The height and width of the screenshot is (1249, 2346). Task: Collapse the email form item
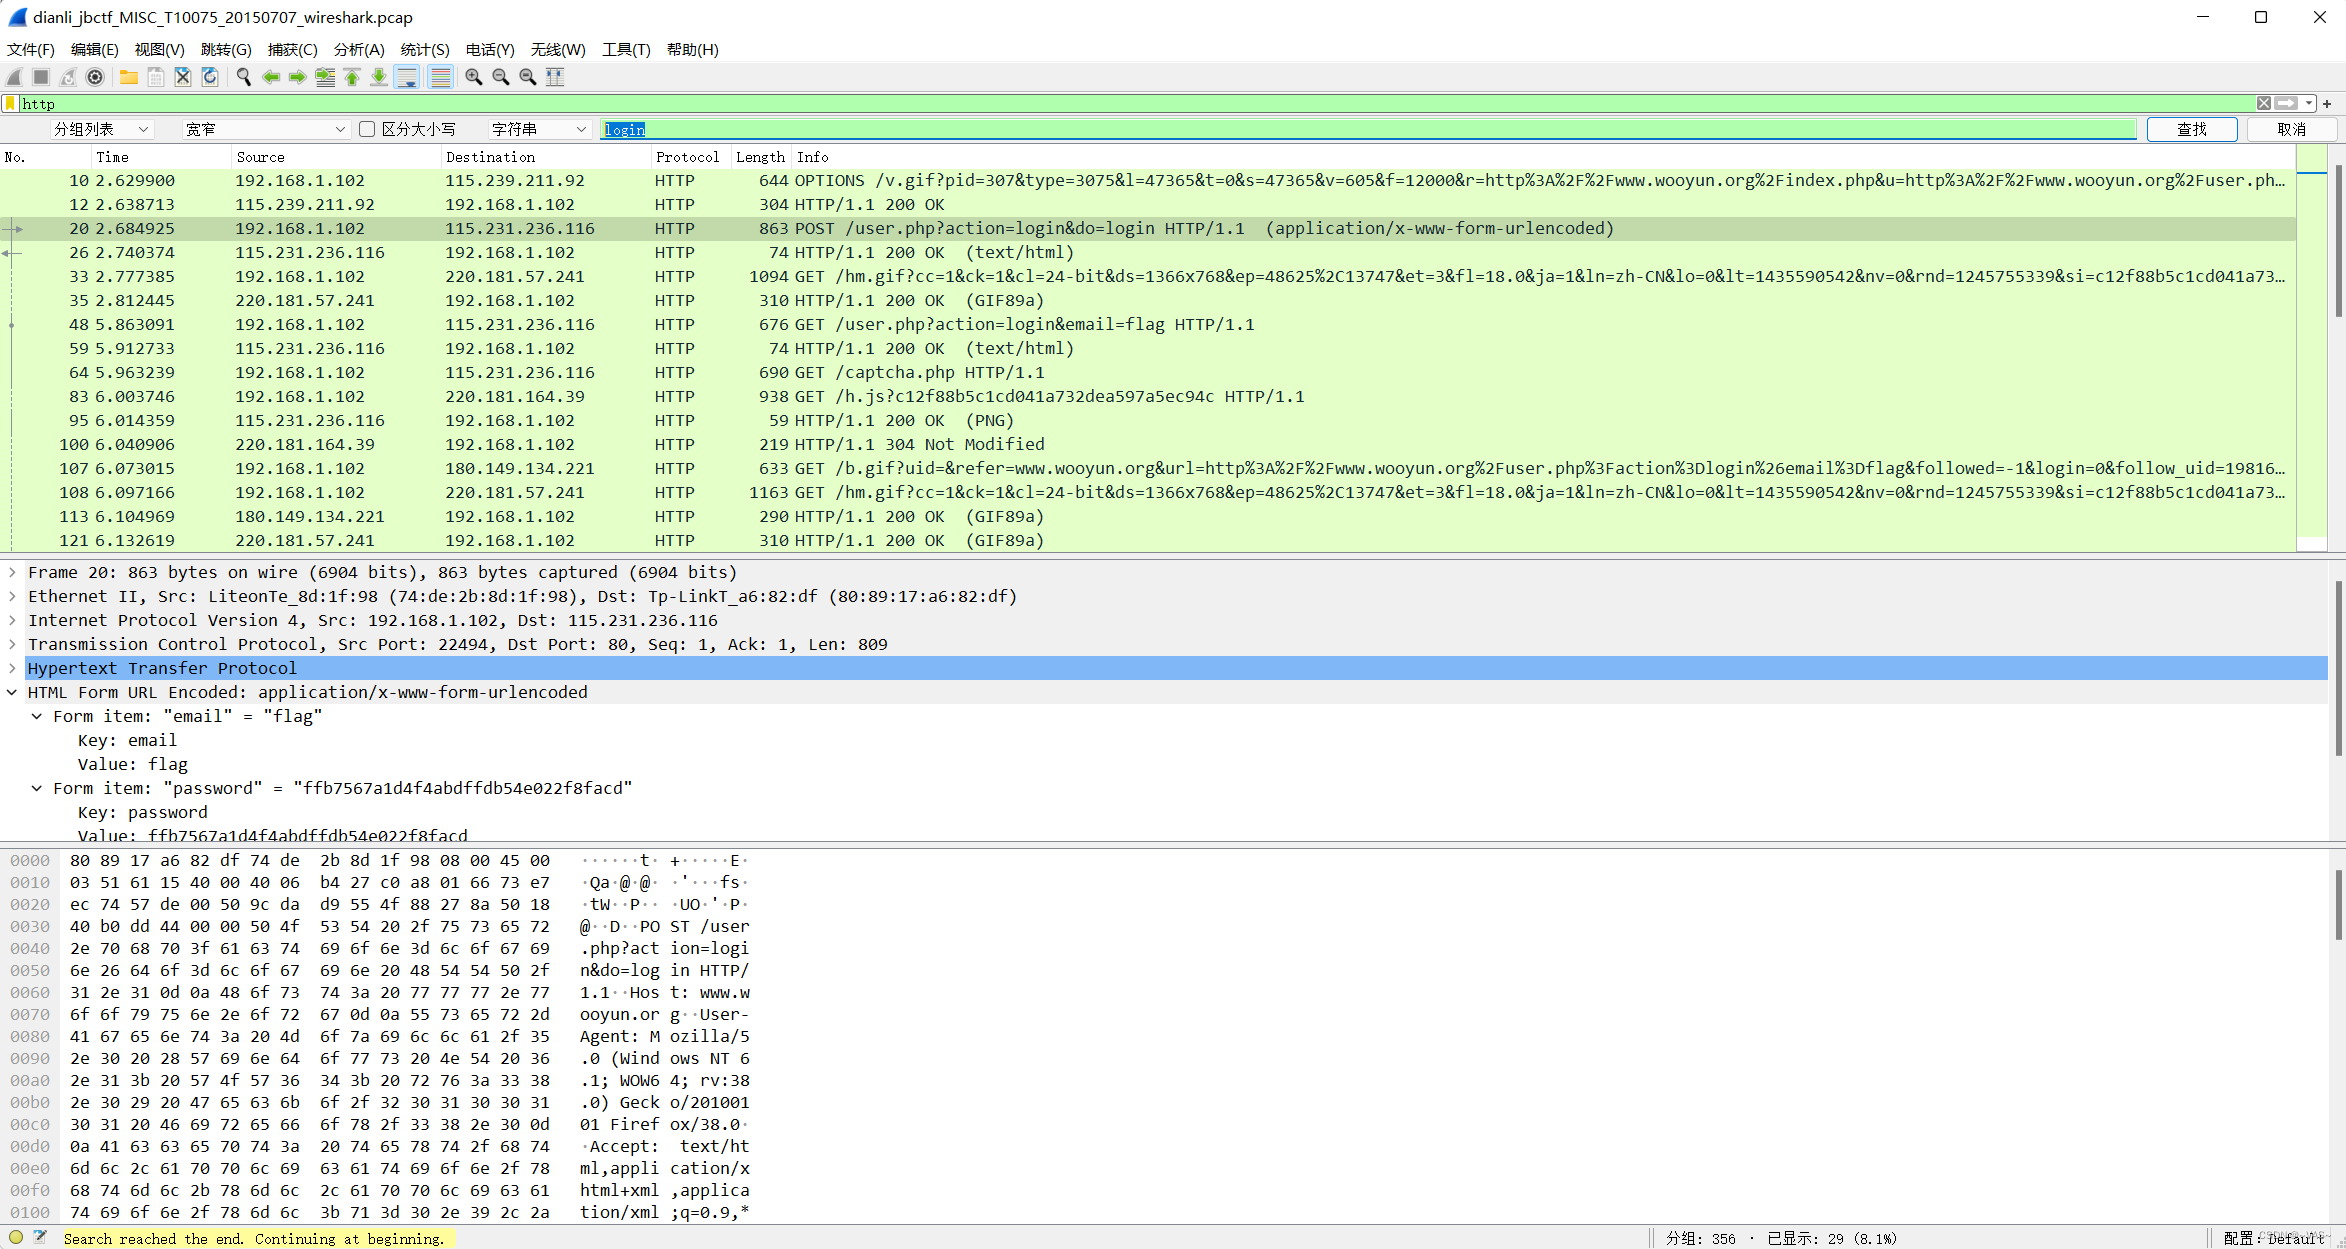[37, 716]
